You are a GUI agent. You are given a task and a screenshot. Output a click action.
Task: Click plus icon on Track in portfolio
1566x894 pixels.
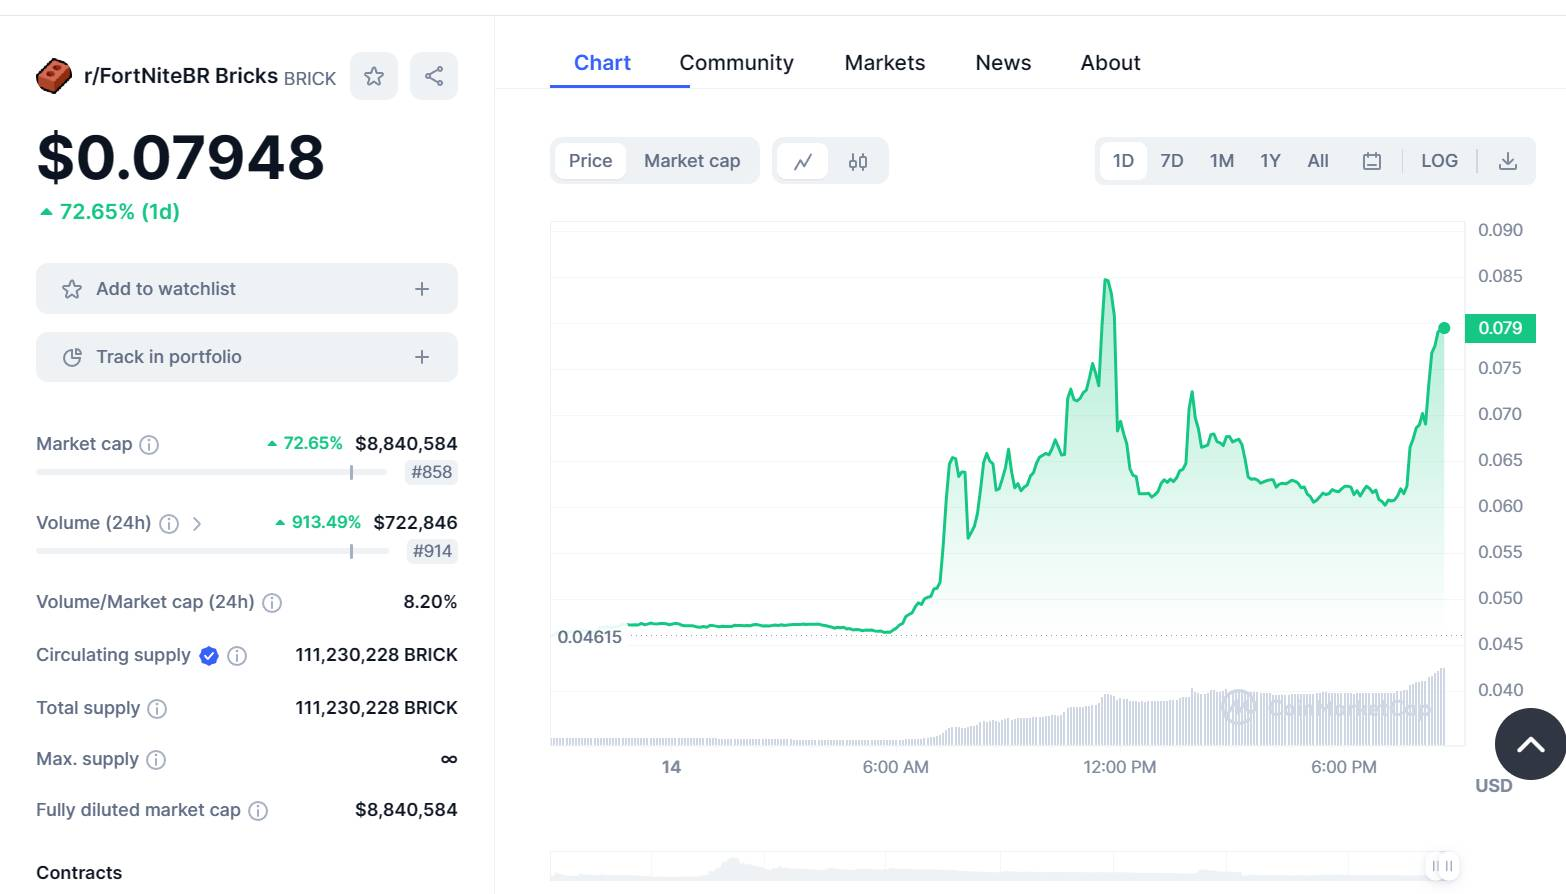pyautogui.click(x=422, y=357)
